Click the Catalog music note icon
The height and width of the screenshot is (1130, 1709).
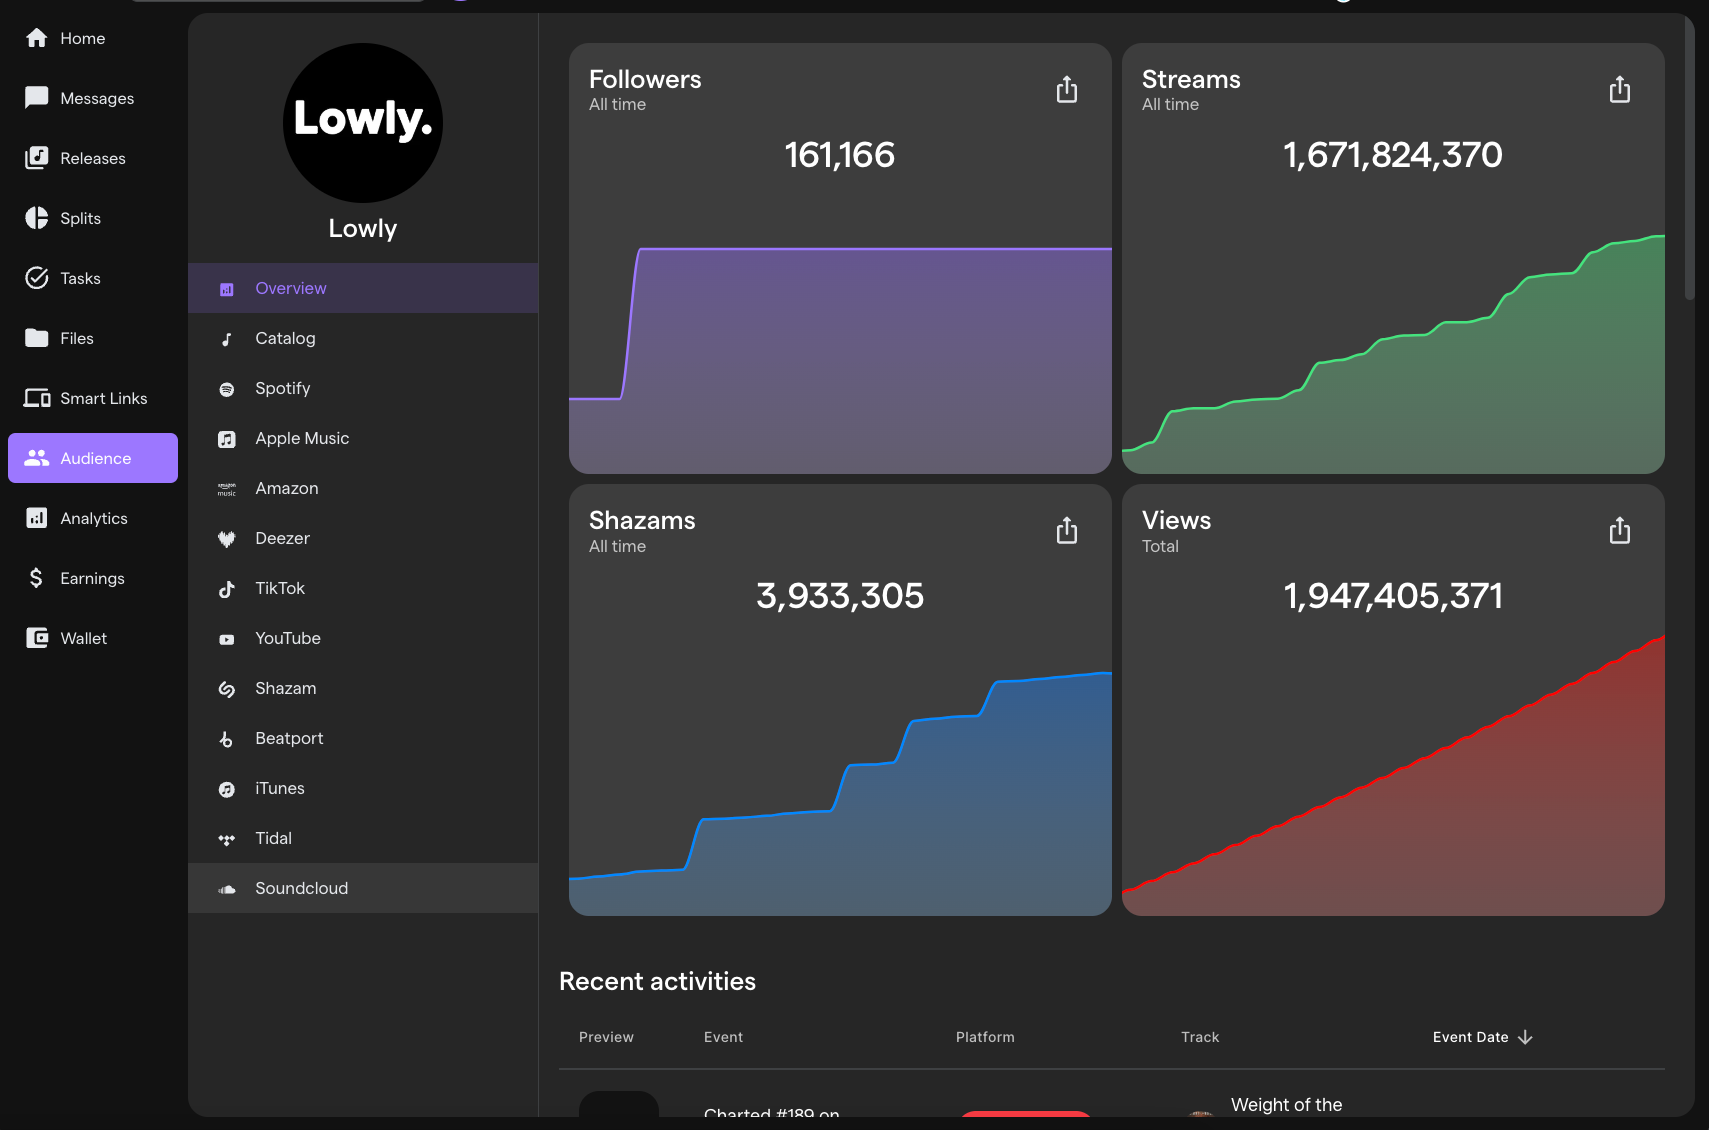[227, 339]
